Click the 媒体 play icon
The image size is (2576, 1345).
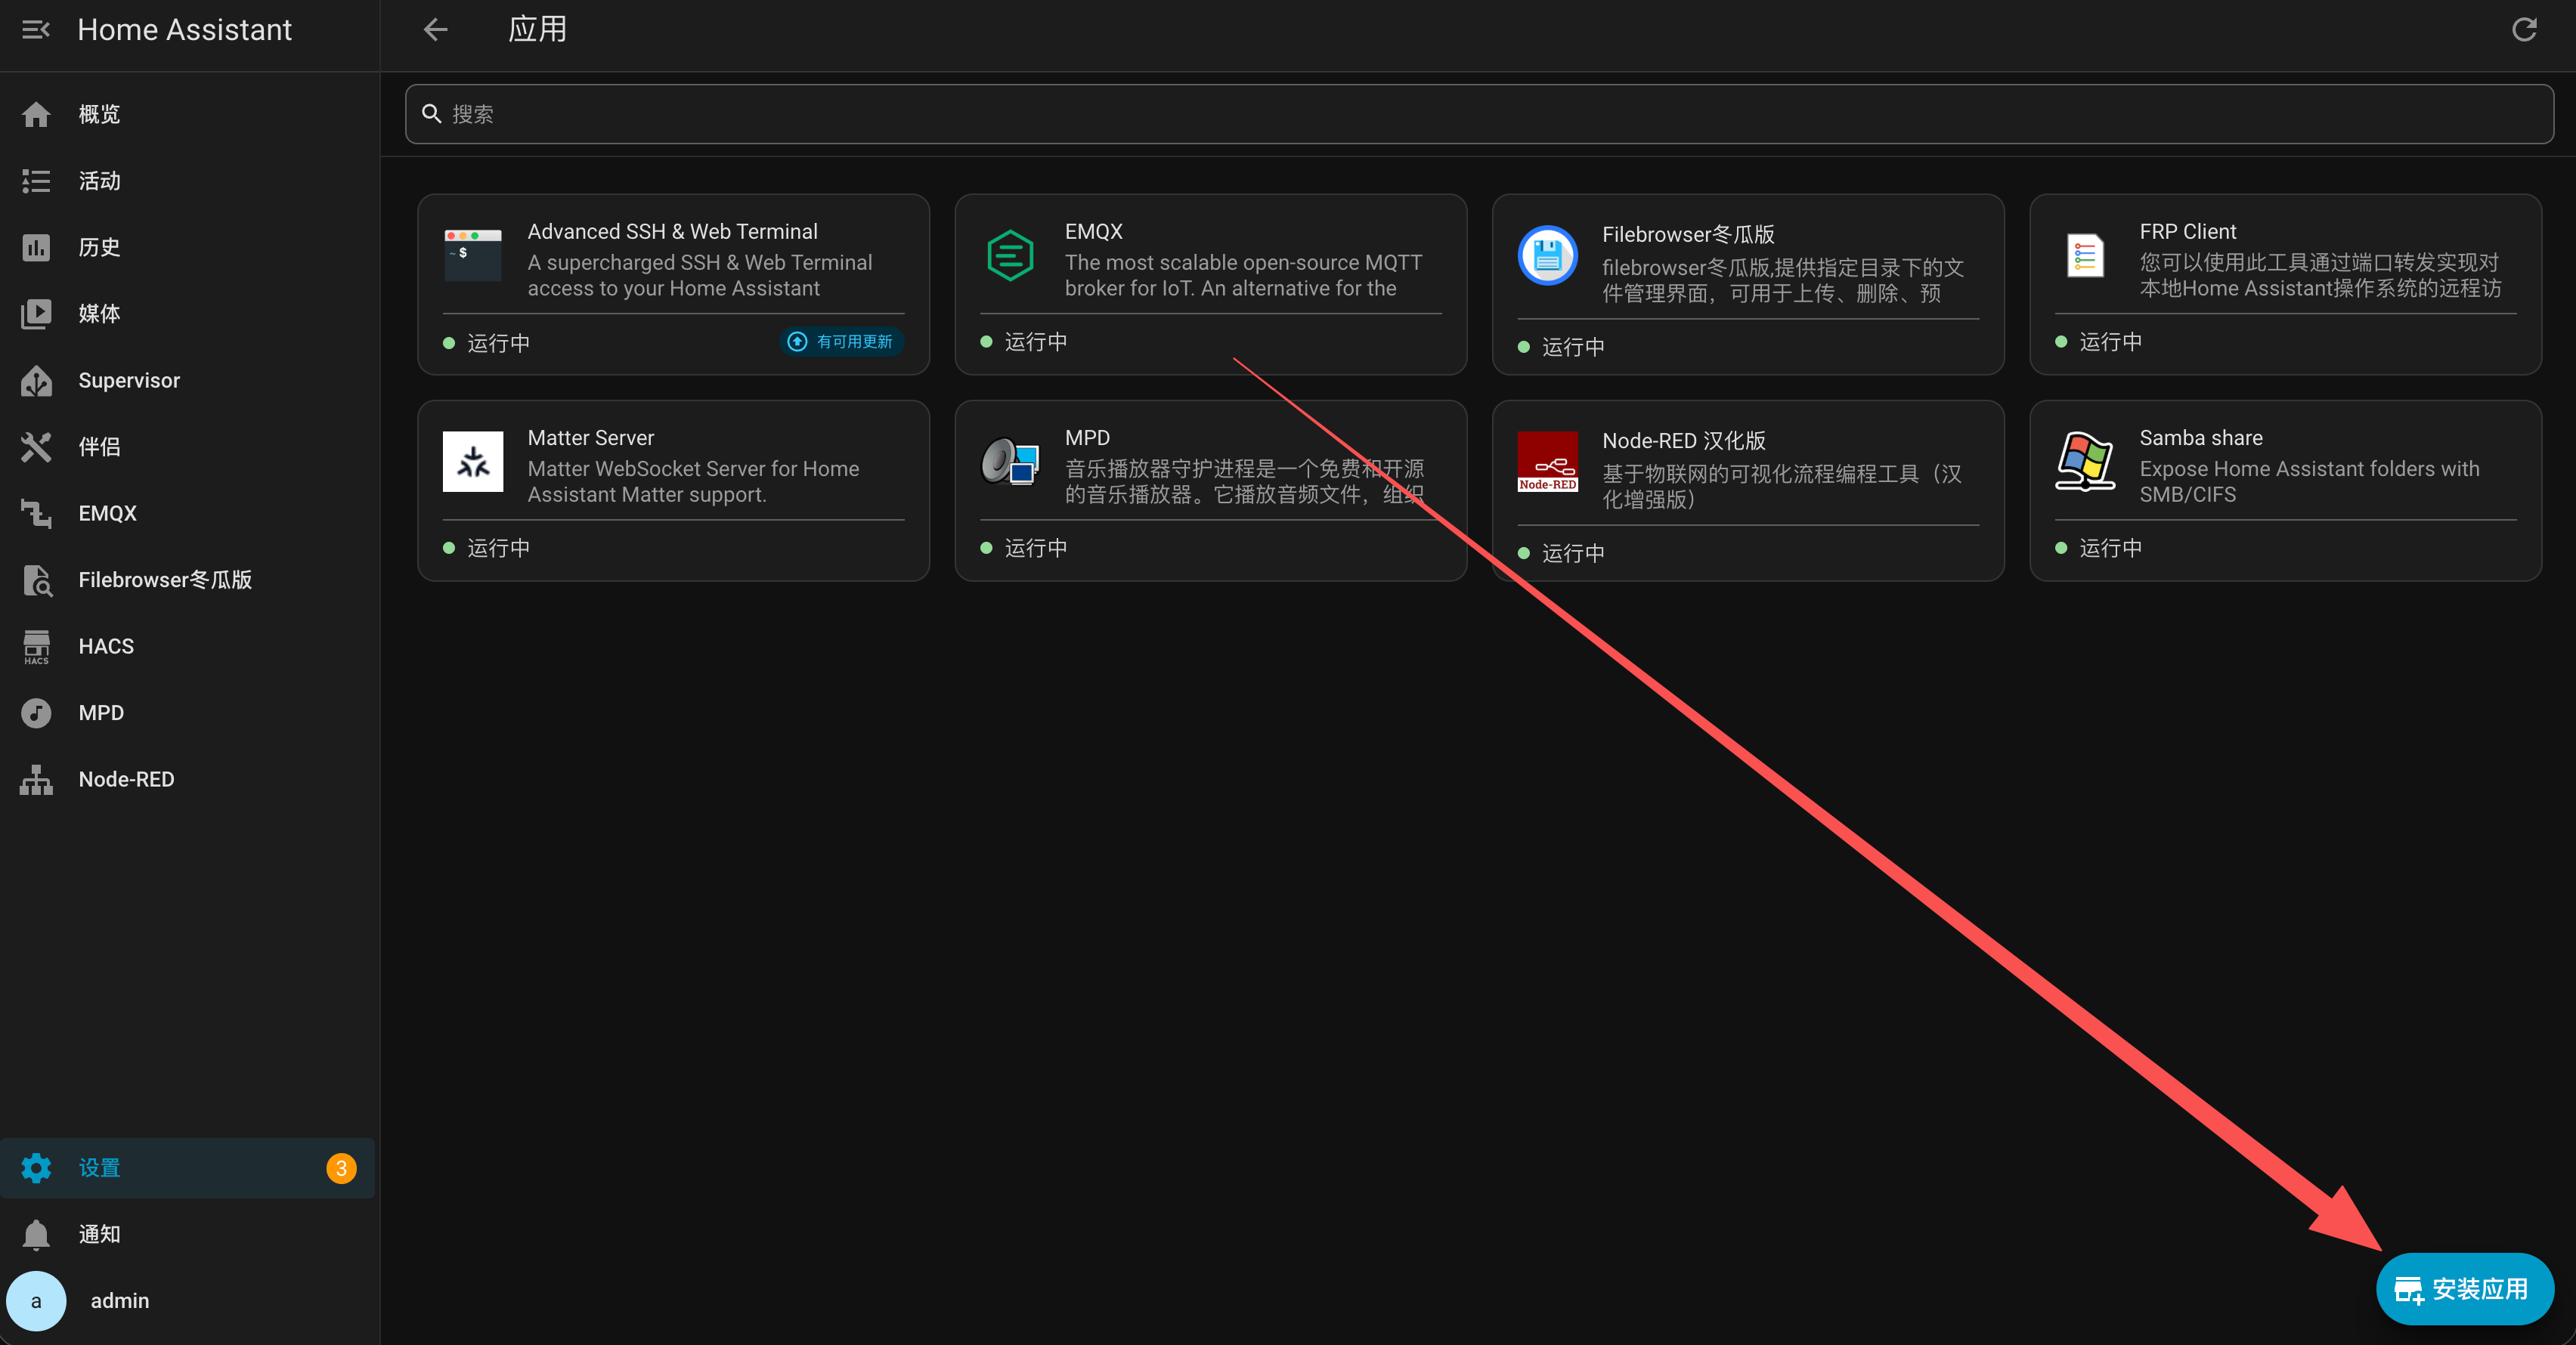[36, 314]
